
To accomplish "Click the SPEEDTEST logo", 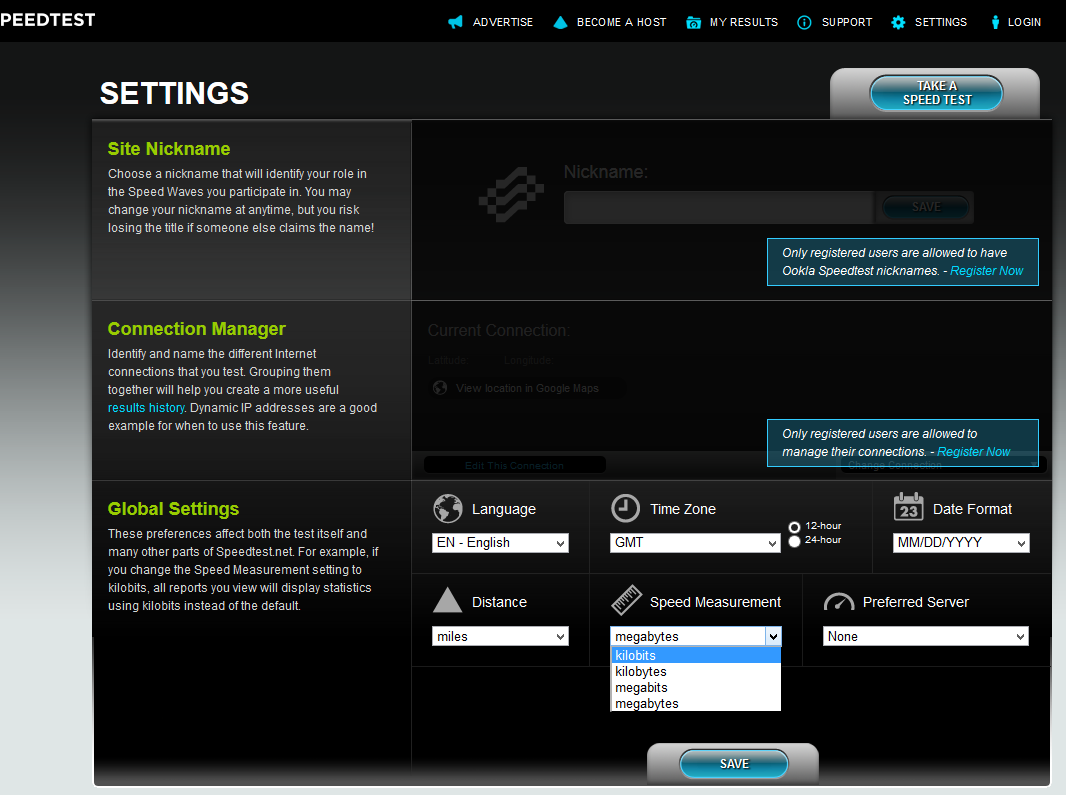I will pos(48,20).
